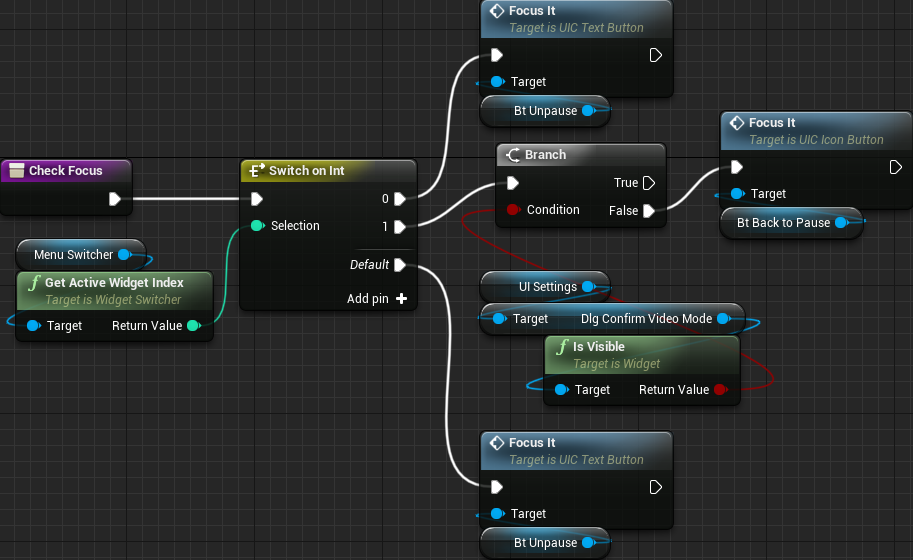
Task: Select the Is Visible function node header
Action: pyautogui.click(x=642, y=355)
